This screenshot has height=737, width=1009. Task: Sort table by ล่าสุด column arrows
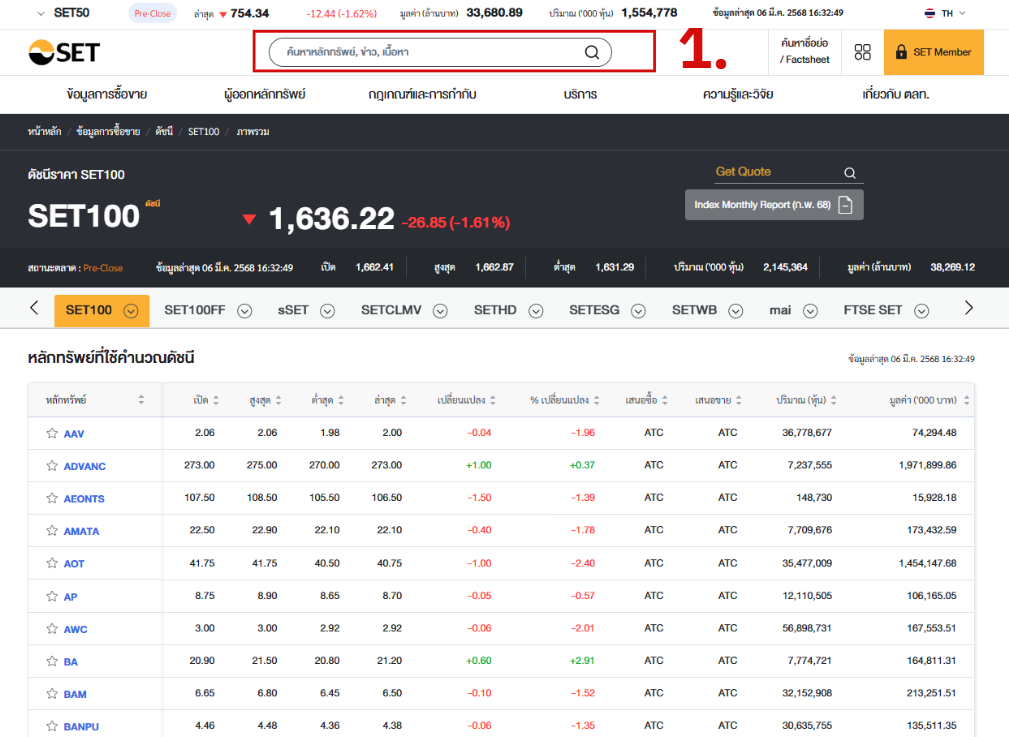tap(403, 400)
